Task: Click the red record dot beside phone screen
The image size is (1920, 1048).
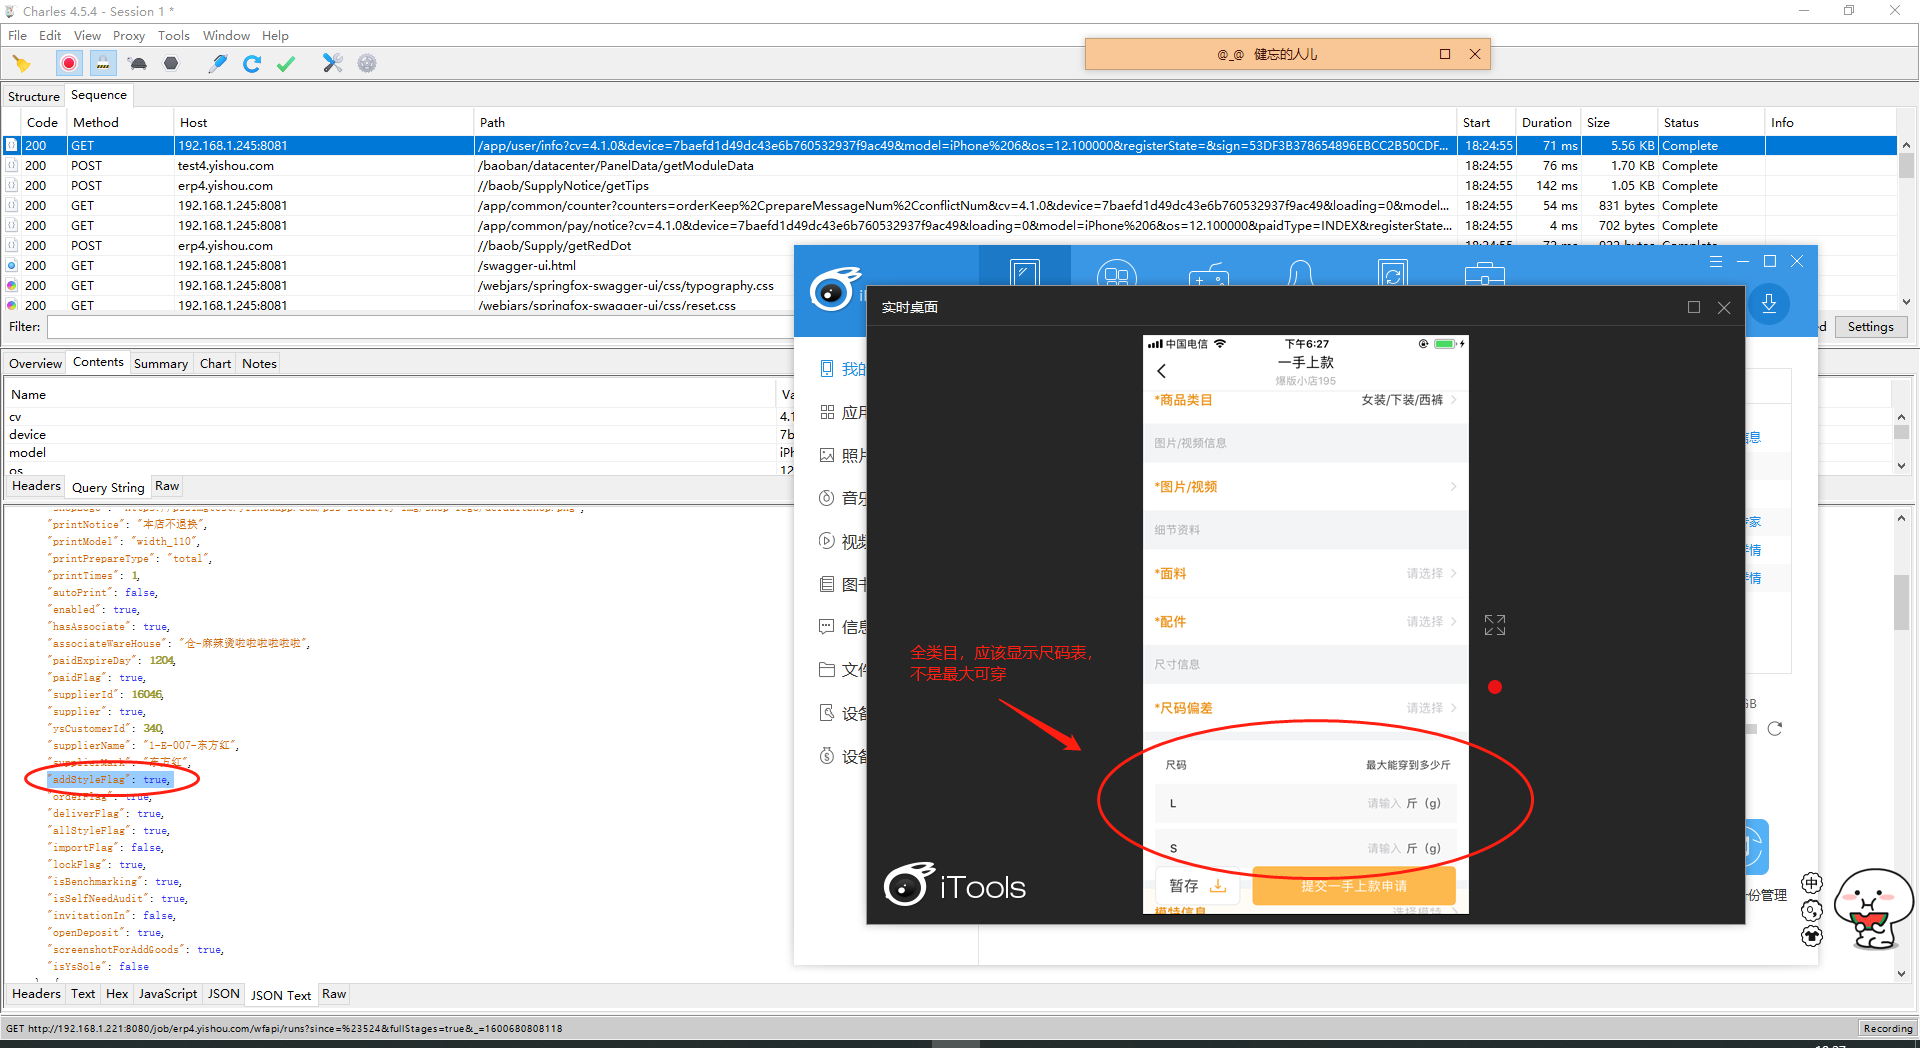Action: click(1495, 687)
